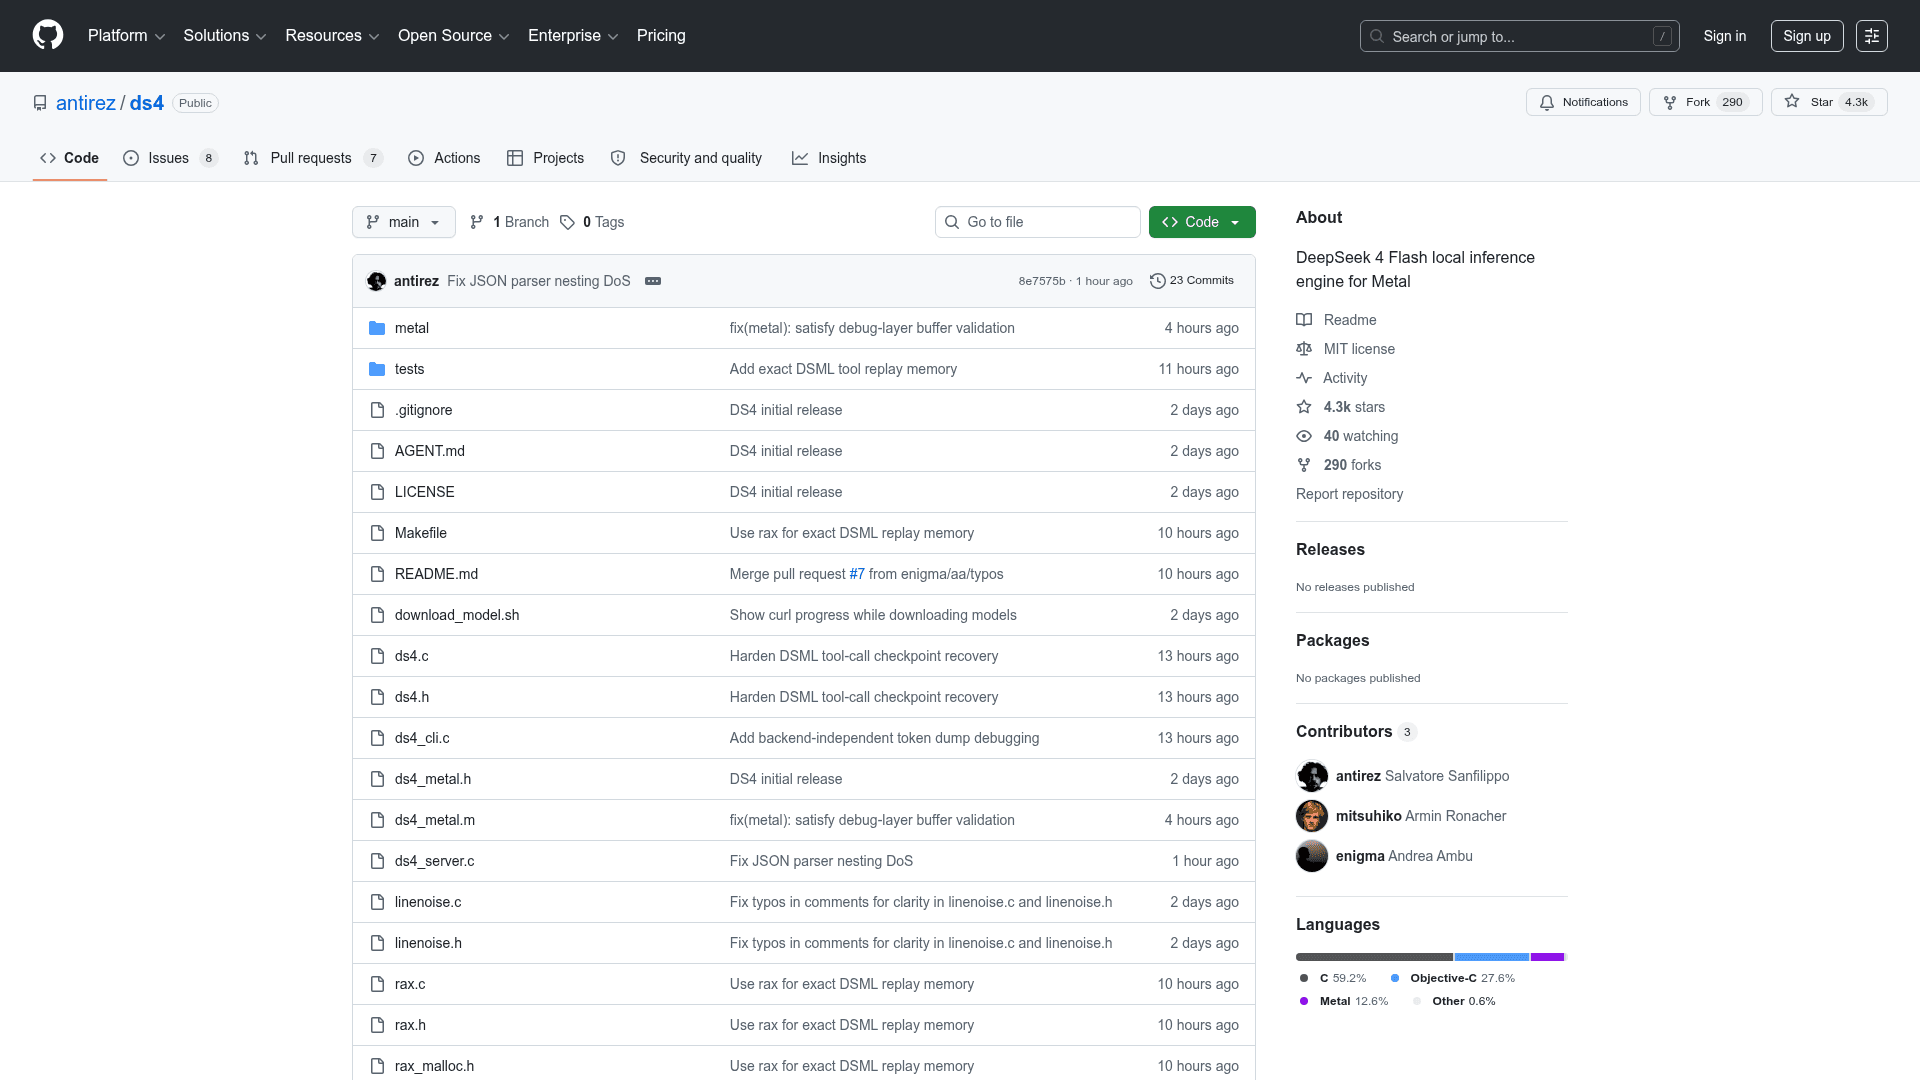This screenshot has width=1920, height=1080.
Task: Click the stars icon in About
Action: [x=1304, y=407]
